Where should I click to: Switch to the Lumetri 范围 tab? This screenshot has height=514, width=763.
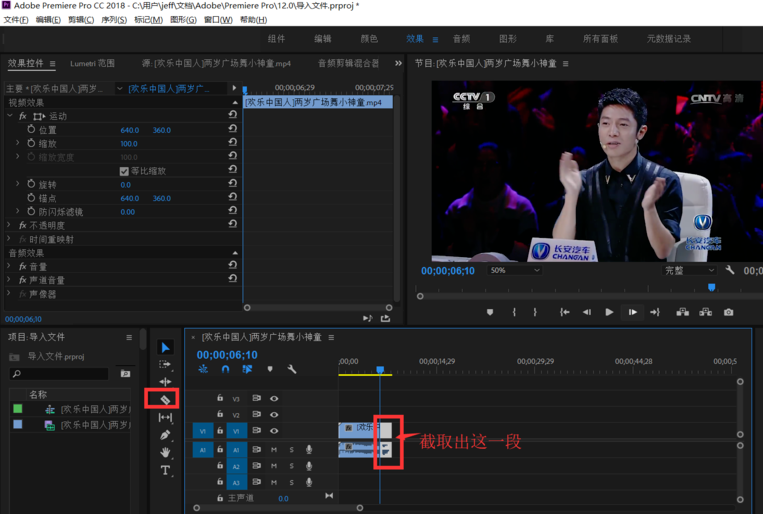pos(92,63)
